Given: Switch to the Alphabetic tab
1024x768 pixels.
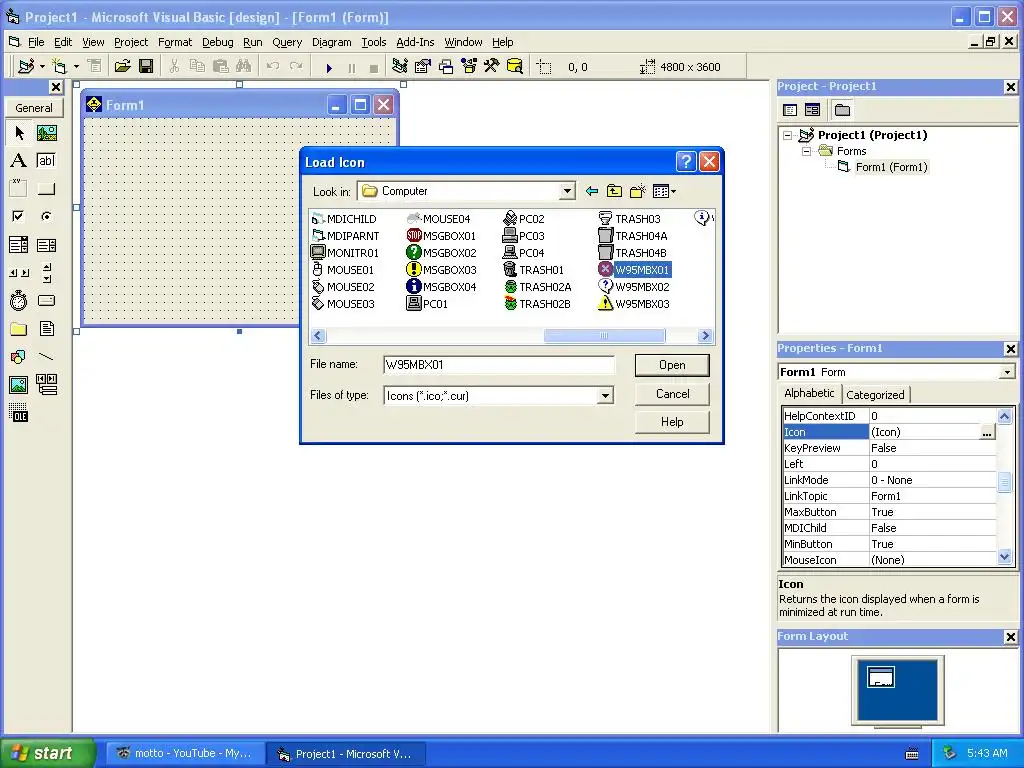Looking at the screenshot, I should point(809,393).
